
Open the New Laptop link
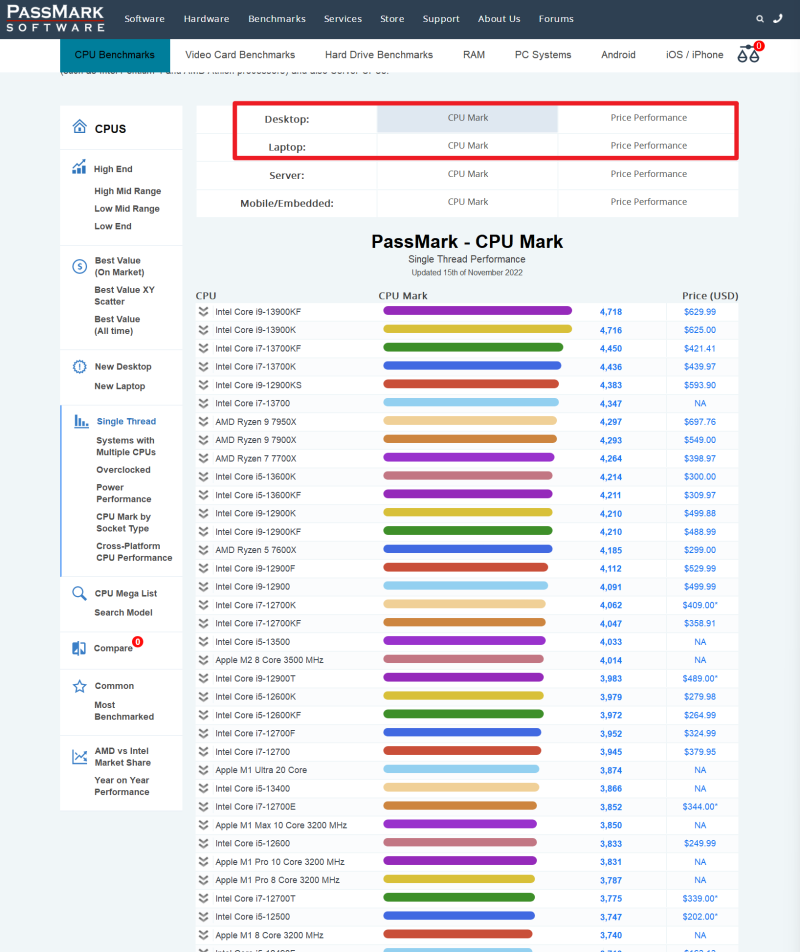(x=120, y=386)
